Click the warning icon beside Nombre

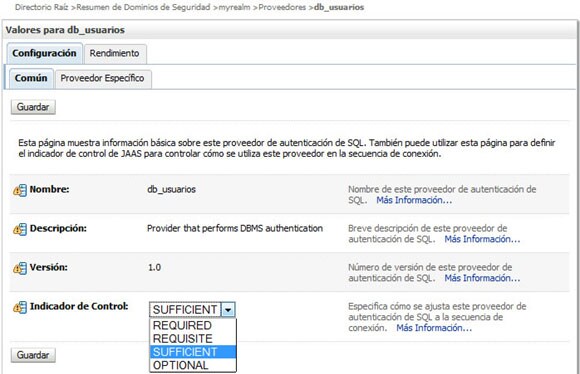pos(20,190)
